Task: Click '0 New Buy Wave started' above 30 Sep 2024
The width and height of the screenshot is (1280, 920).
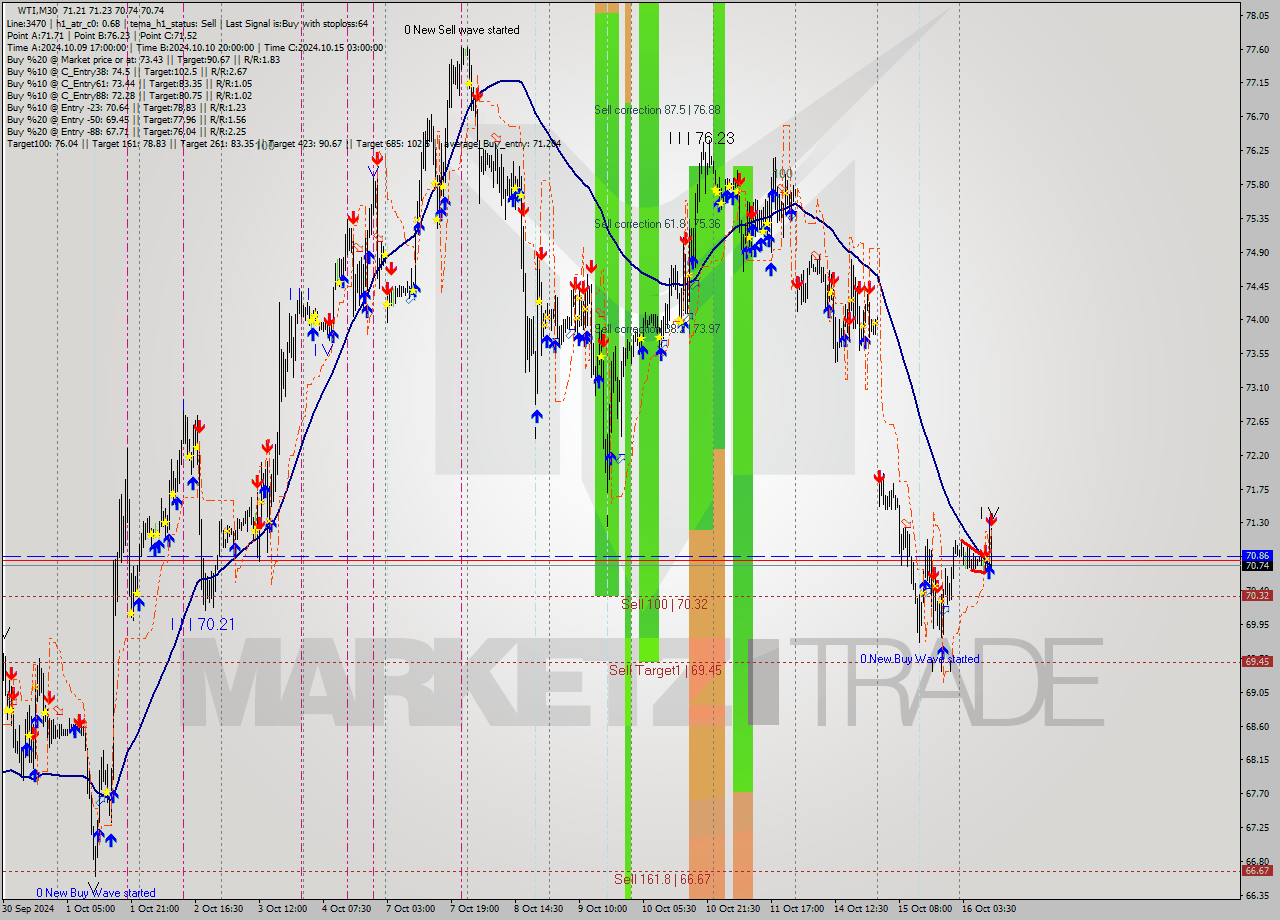Action: [96, 893]
